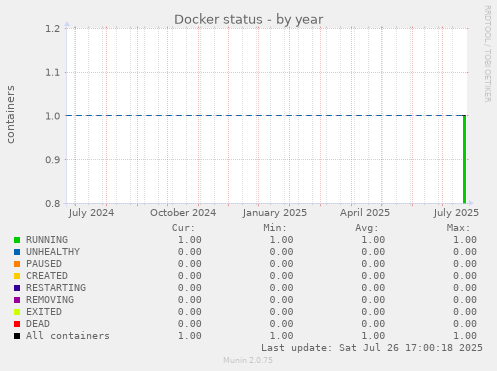
Task: Click the yellow CREATED legend swatch
Action: [17, 276]
